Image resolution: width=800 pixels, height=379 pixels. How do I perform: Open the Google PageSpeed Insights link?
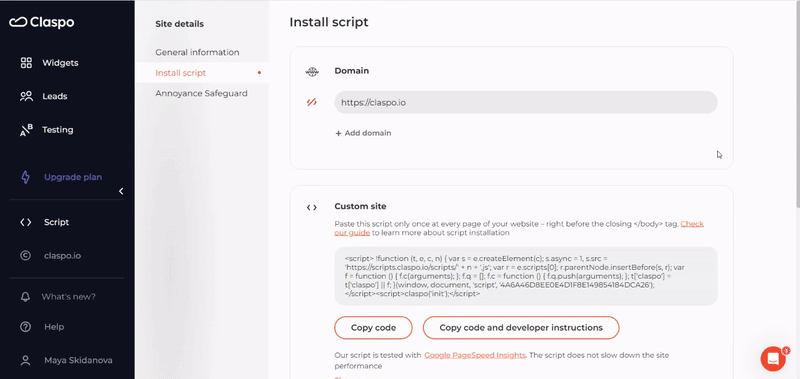475,355
